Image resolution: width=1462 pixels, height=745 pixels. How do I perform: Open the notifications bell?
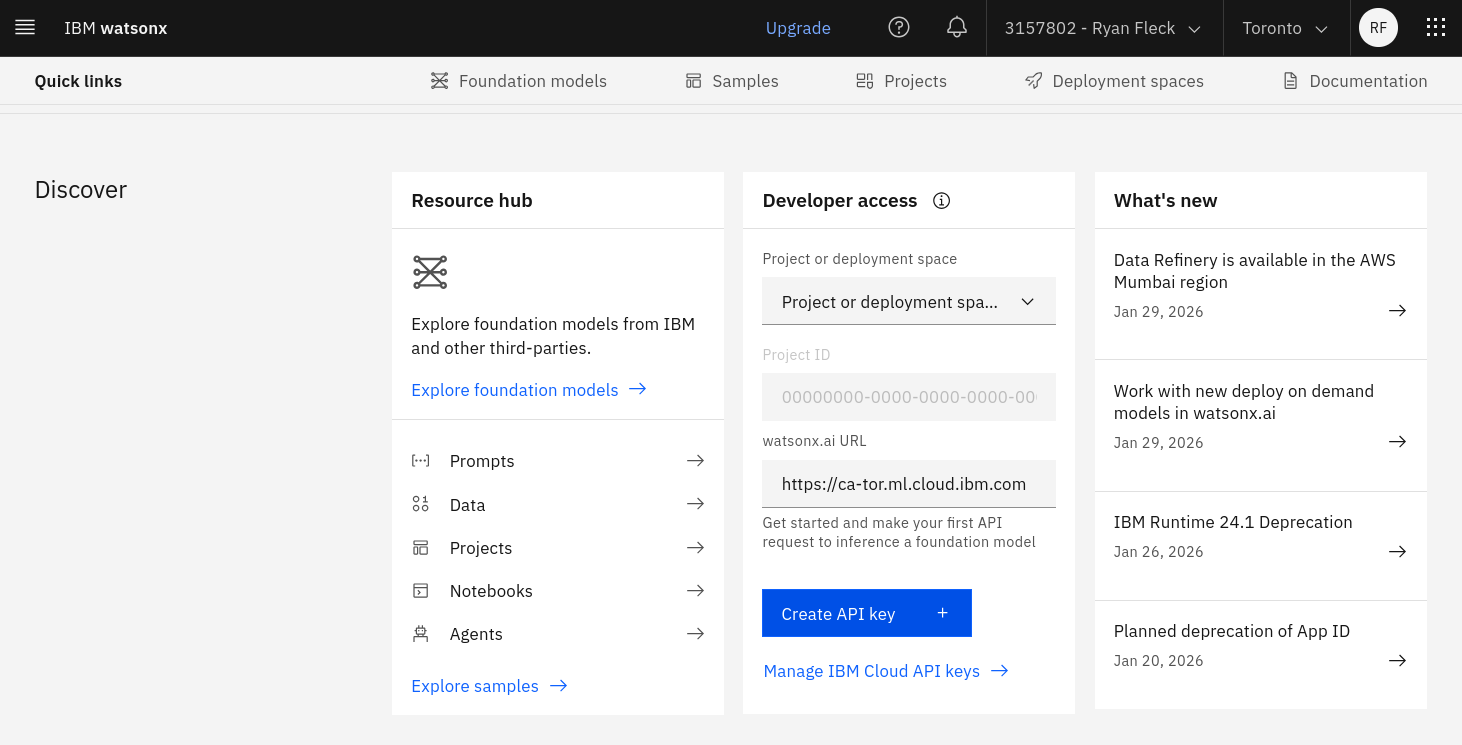(x=957, y=28)
